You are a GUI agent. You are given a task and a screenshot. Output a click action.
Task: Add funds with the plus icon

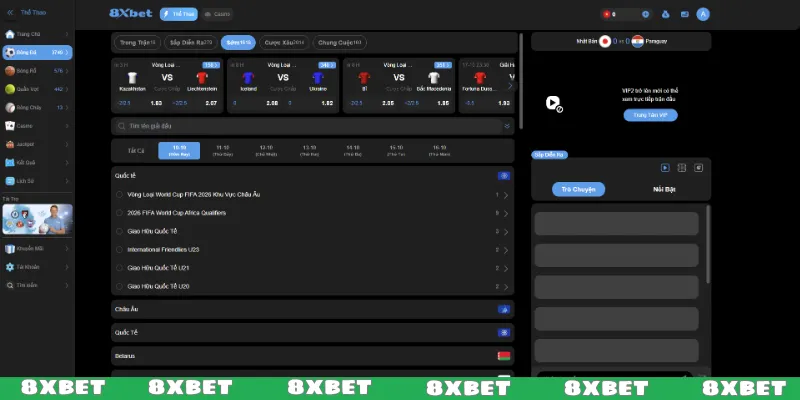(646, 14)
